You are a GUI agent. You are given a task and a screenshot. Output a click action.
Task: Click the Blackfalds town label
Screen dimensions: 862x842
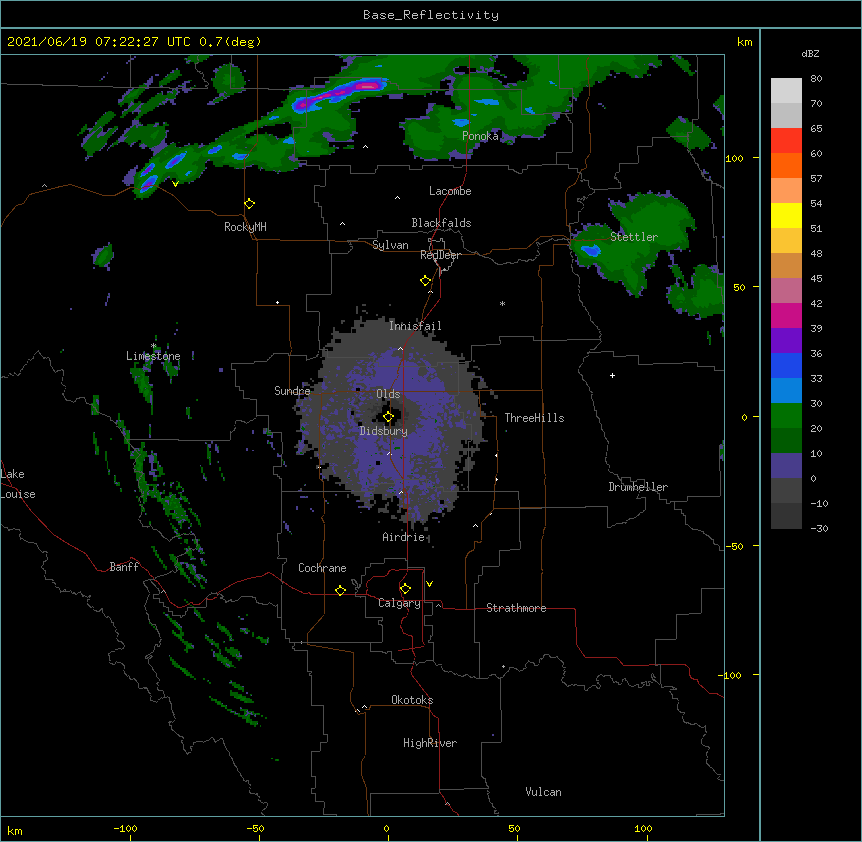[x=441, y=223]
